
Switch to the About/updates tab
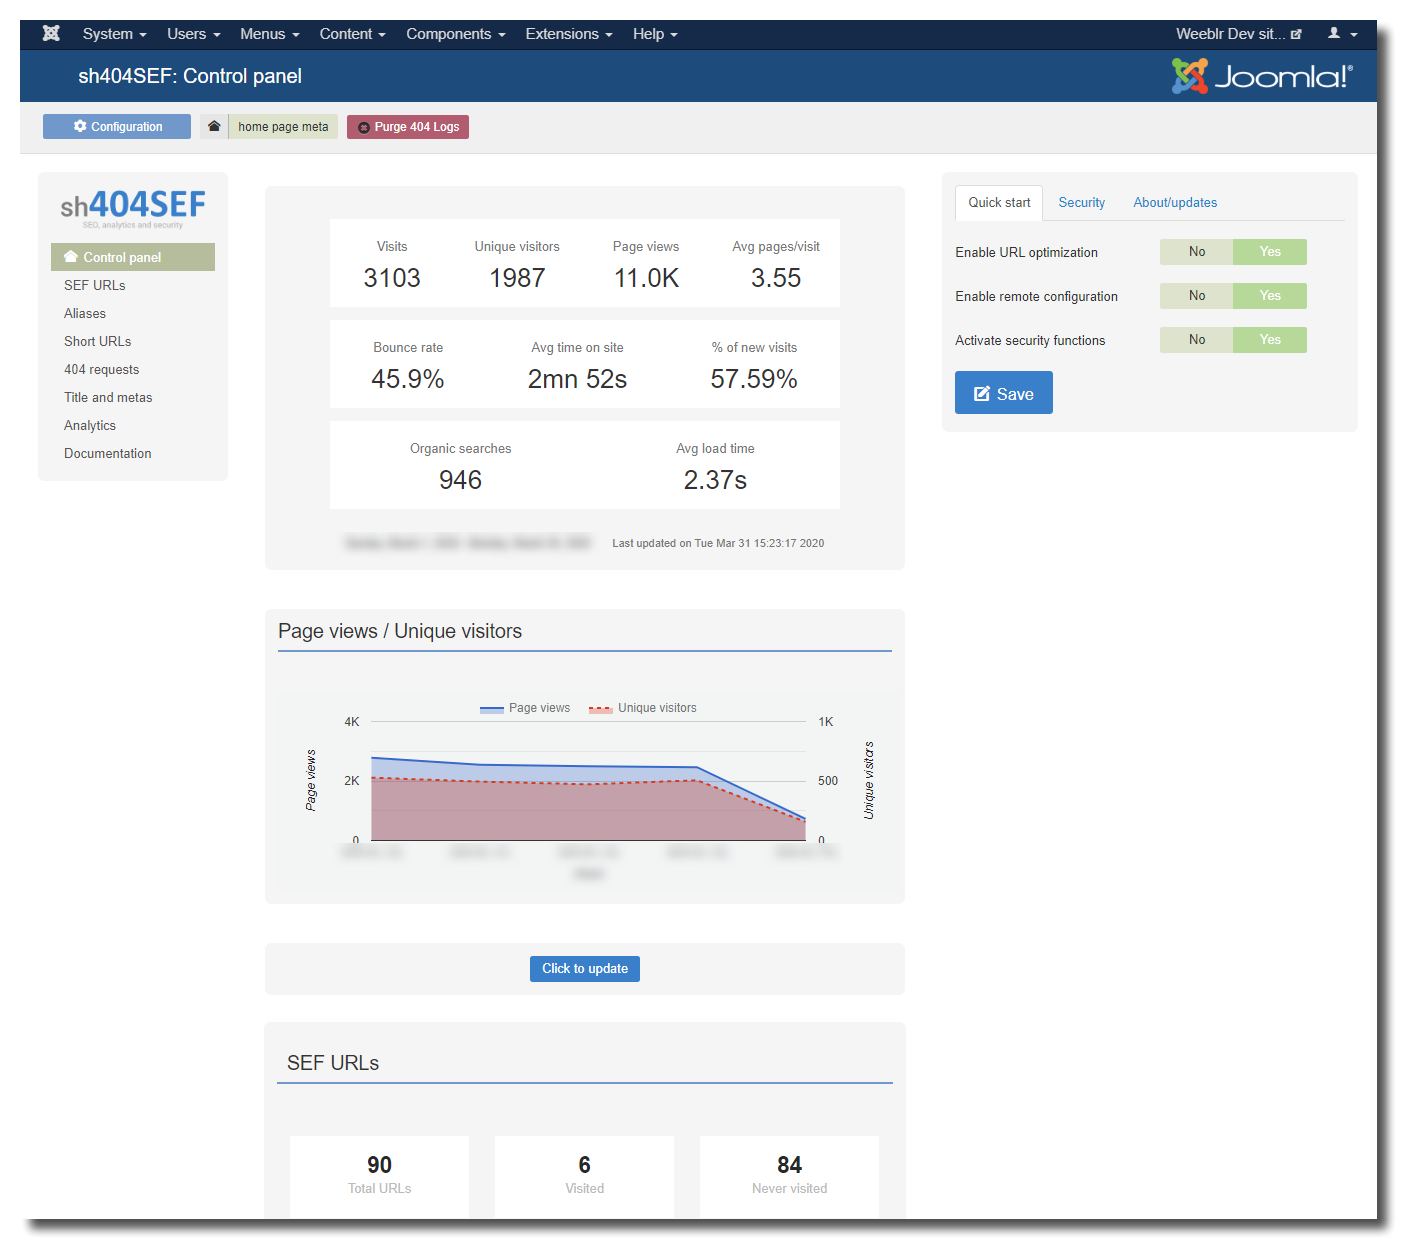[x=1175, y=202]
